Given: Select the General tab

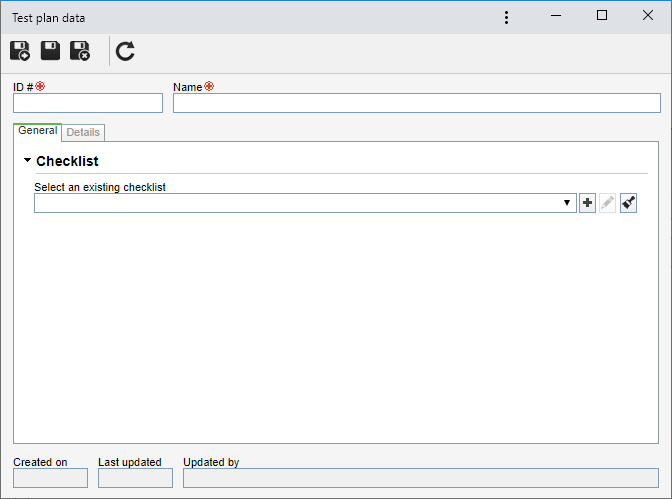Looking at the screenshot, I should (38, 131).
